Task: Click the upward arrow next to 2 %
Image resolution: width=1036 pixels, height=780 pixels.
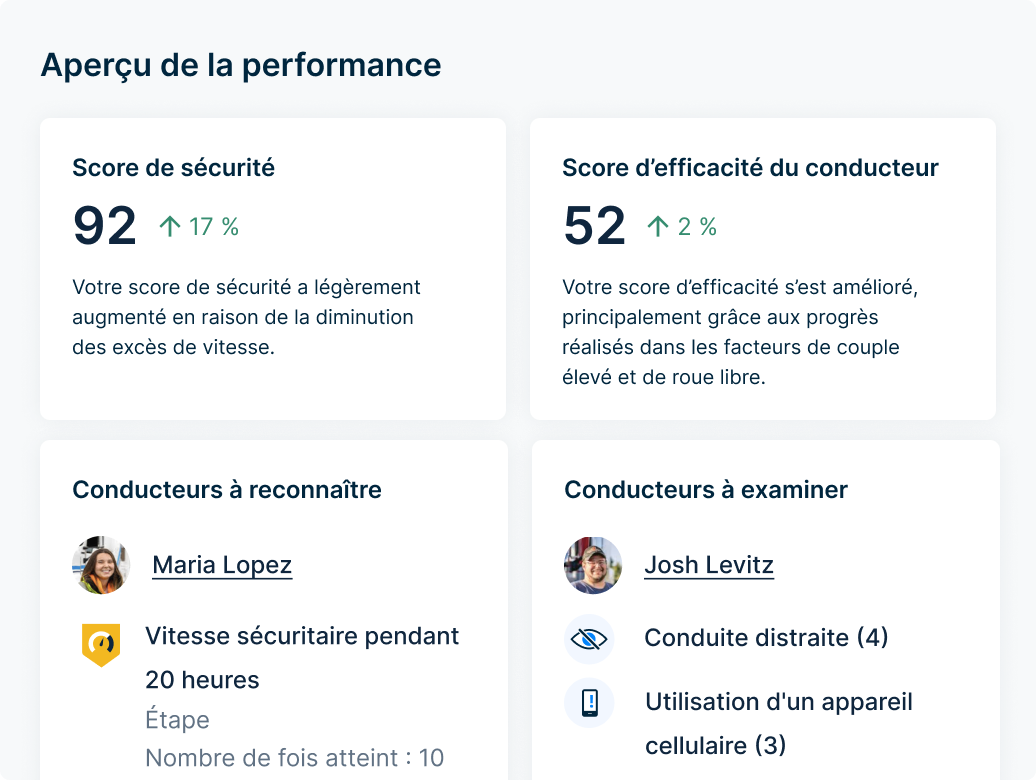Action: pos(657,226)
